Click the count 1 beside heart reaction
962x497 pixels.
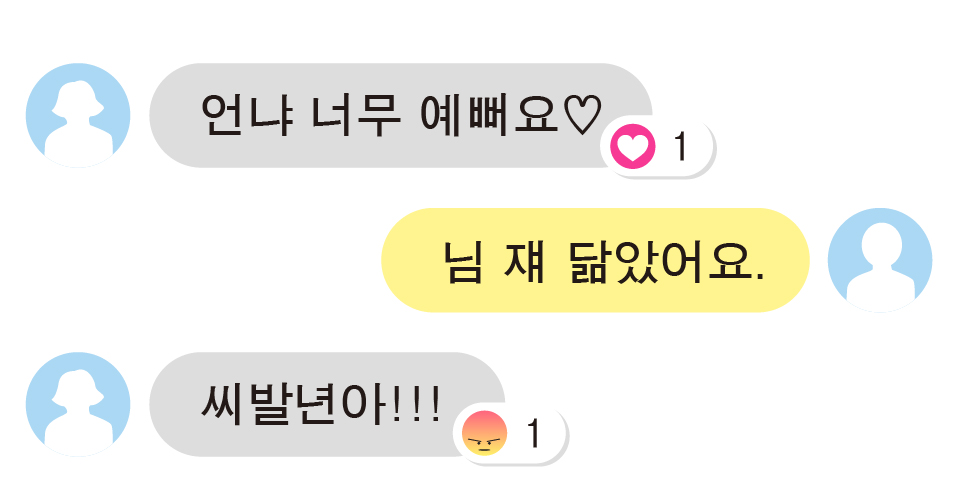point(680,147)
